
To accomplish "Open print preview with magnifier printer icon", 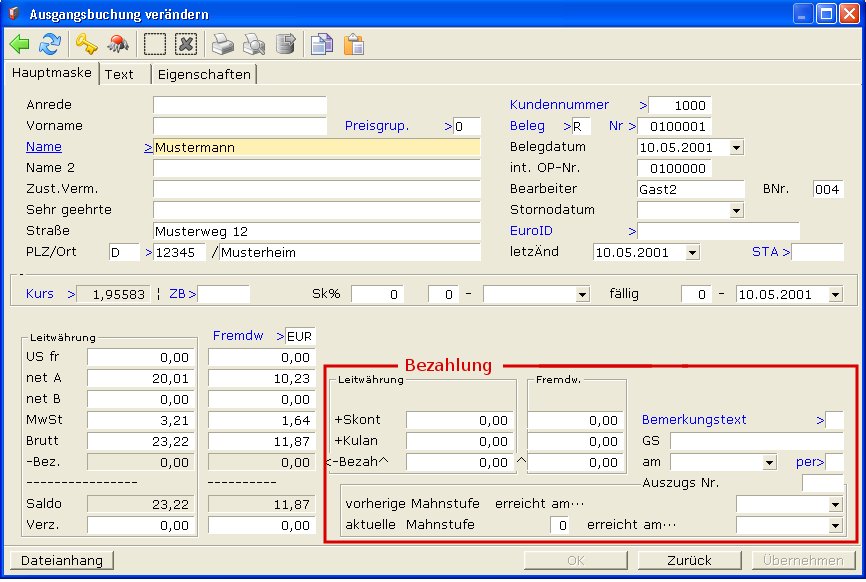I will pos(254,44).
